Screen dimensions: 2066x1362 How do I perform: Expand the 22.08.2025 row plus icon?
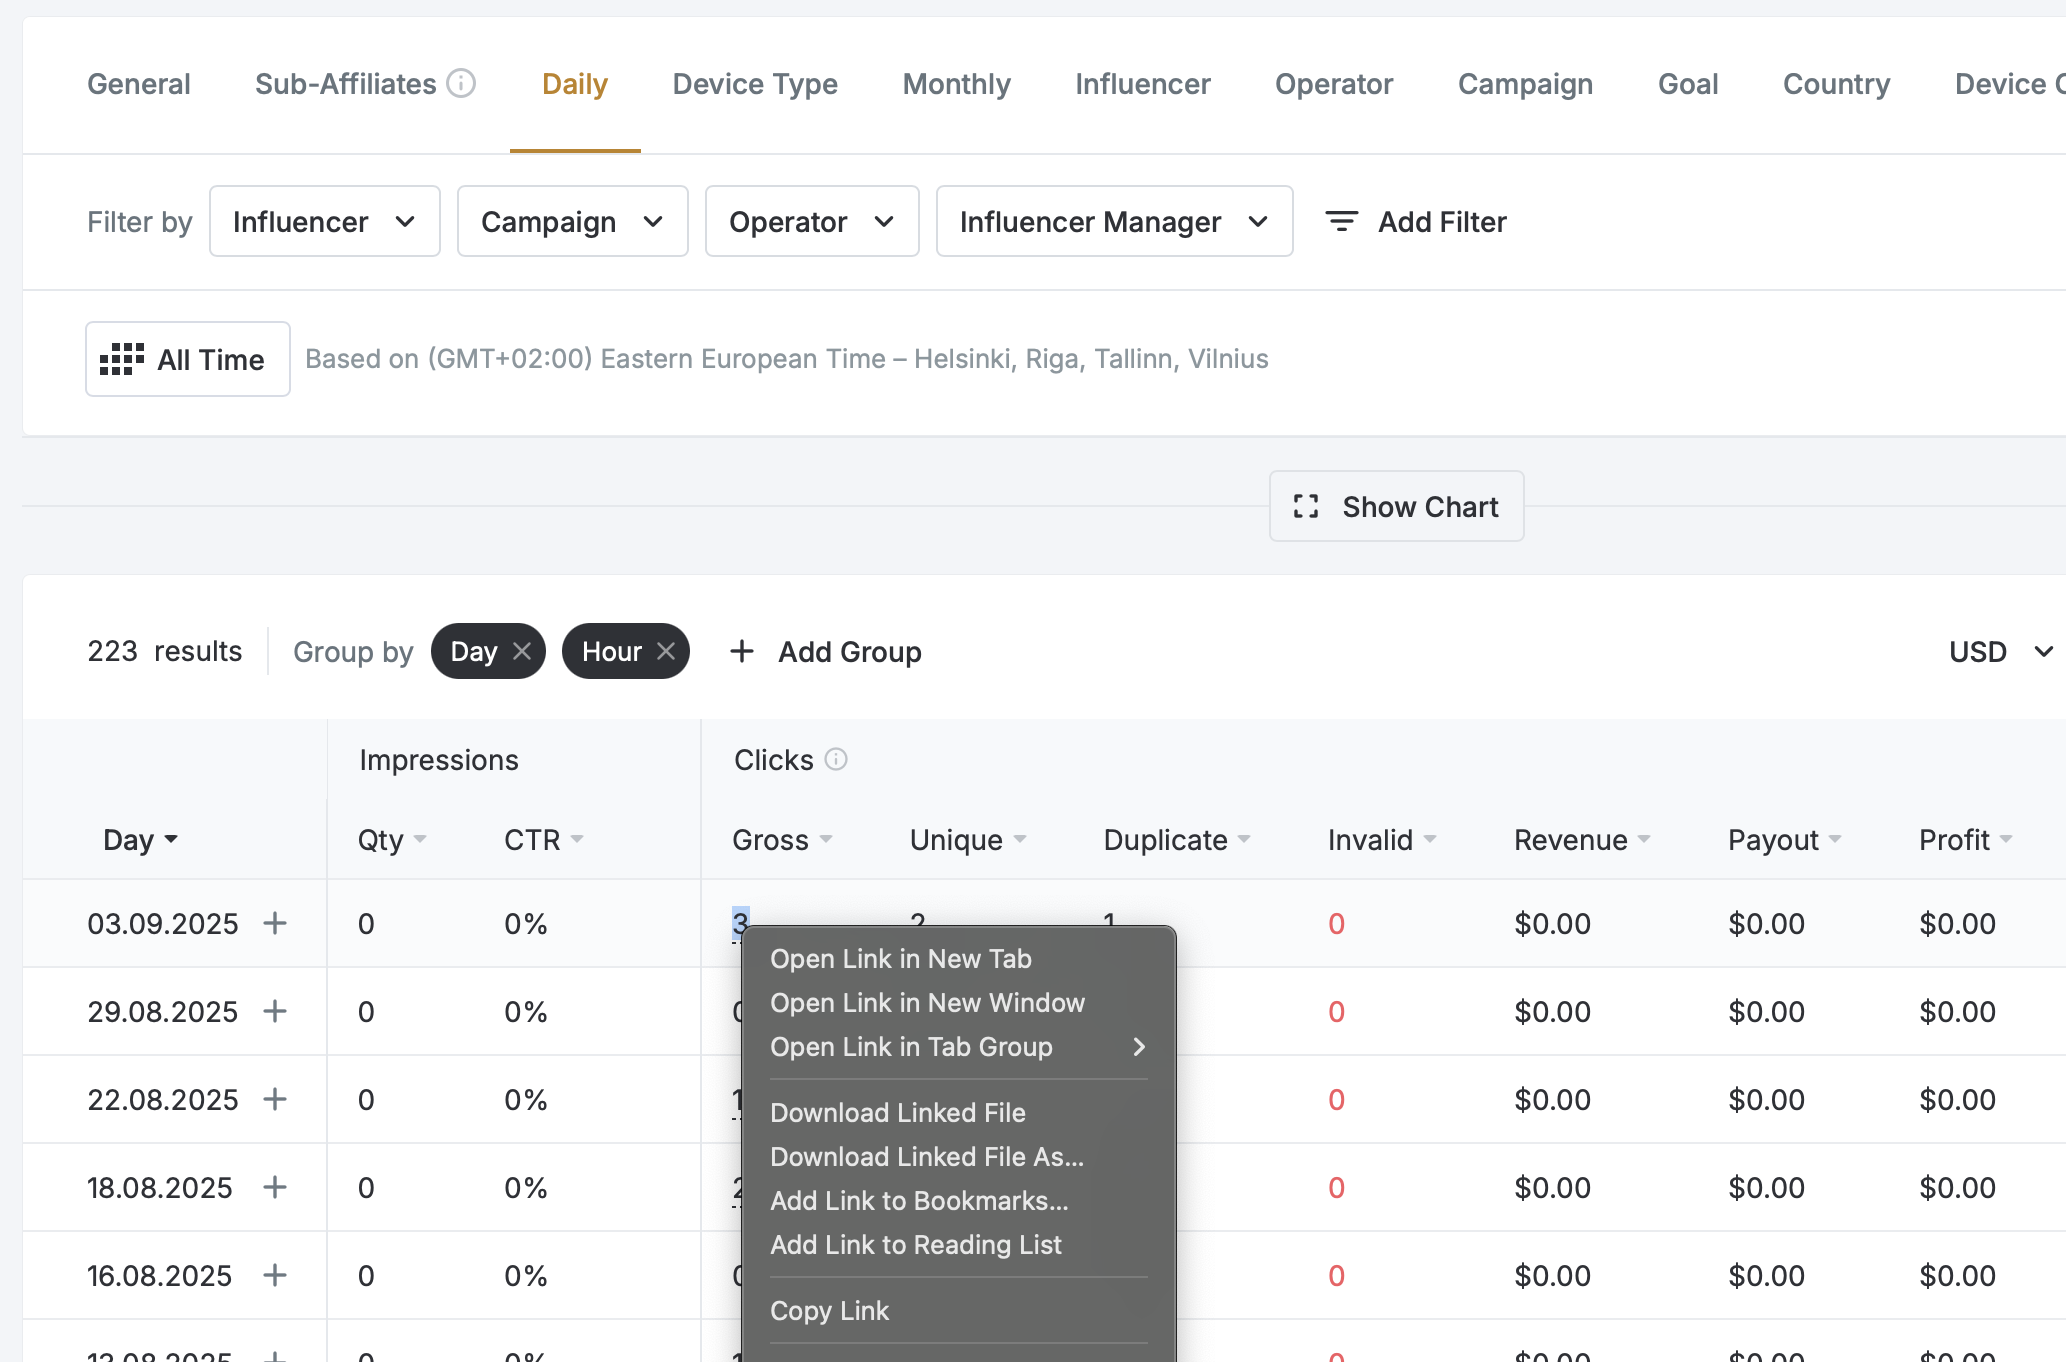275,1099
